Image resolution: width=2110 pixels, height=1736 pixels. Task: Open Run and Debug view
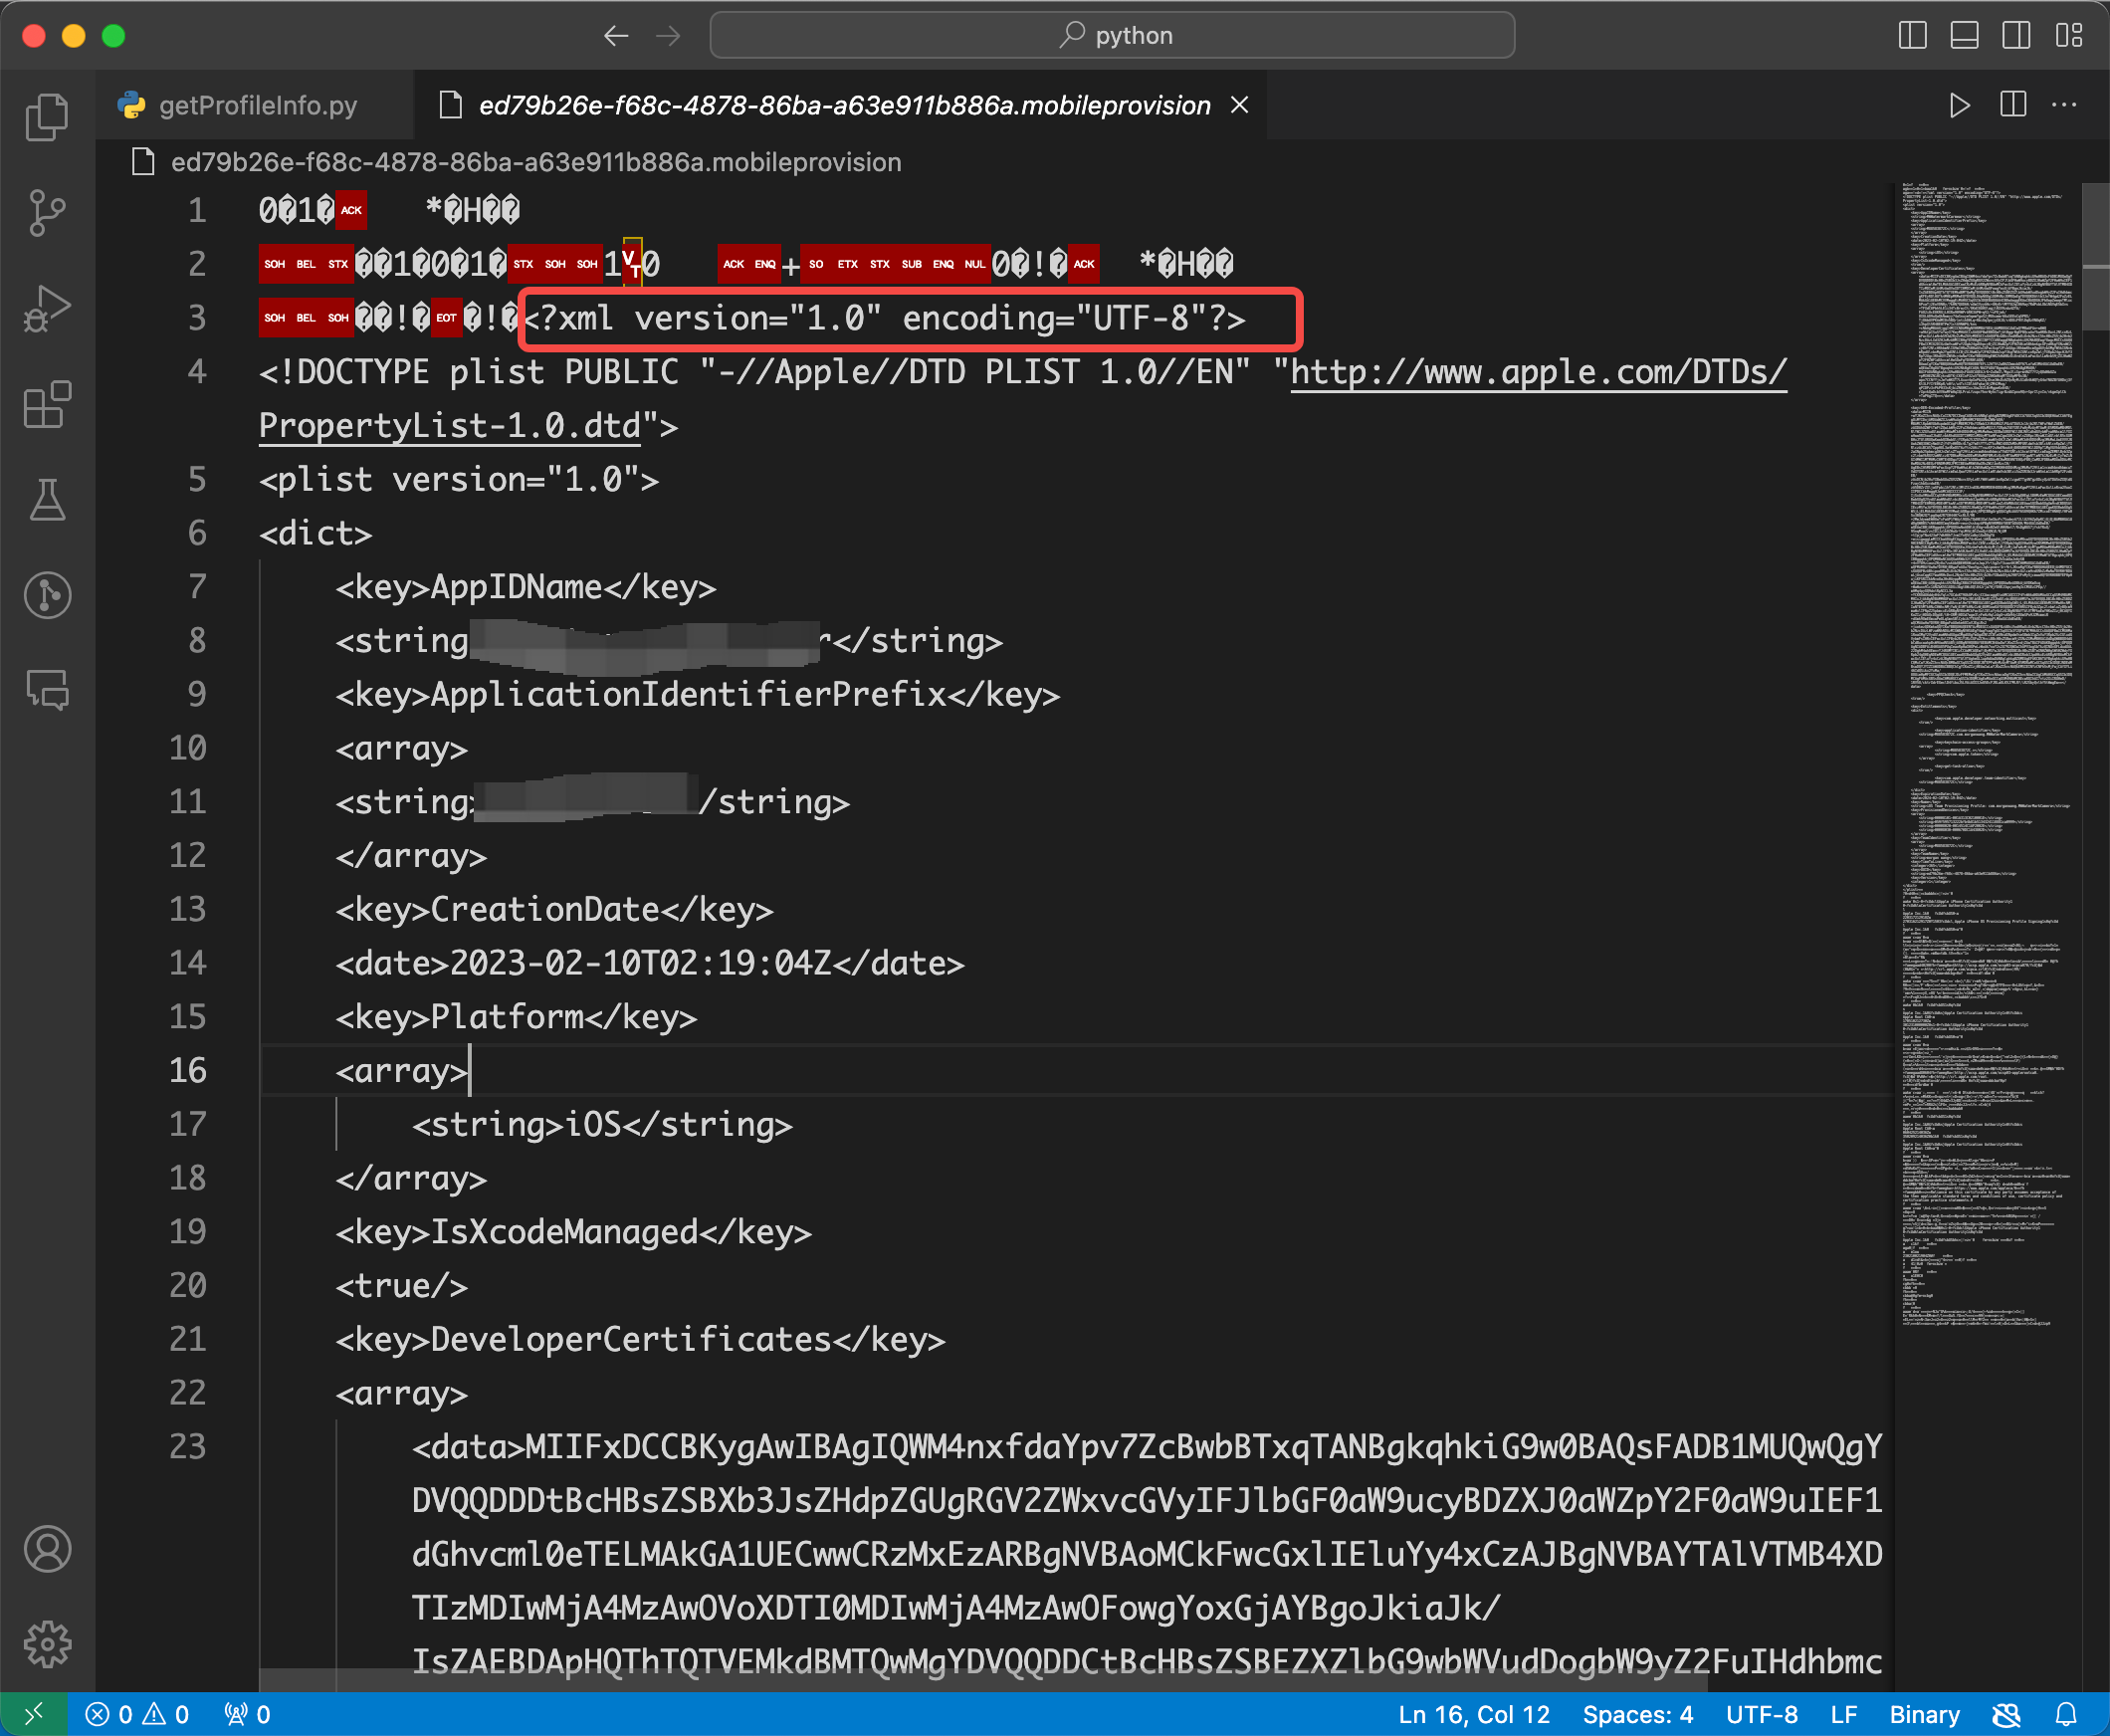point(47,308)
